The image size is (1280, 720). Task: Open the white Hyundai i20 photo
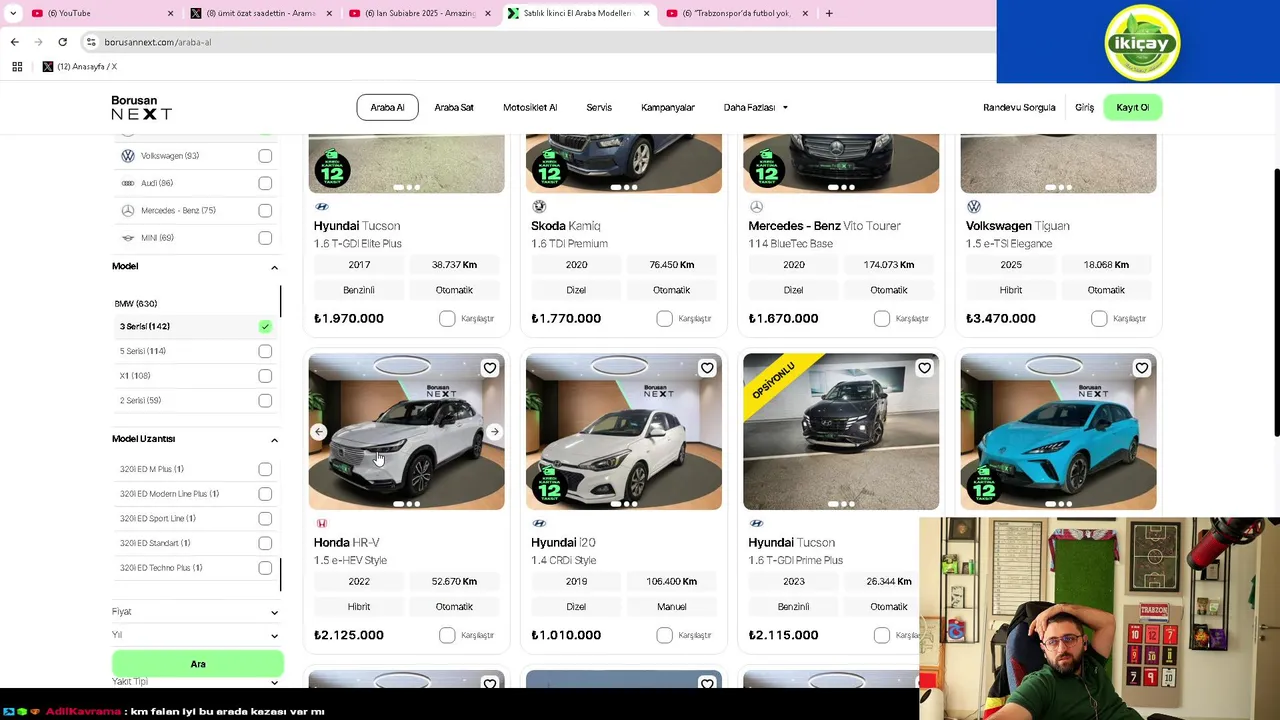(624, 432)
